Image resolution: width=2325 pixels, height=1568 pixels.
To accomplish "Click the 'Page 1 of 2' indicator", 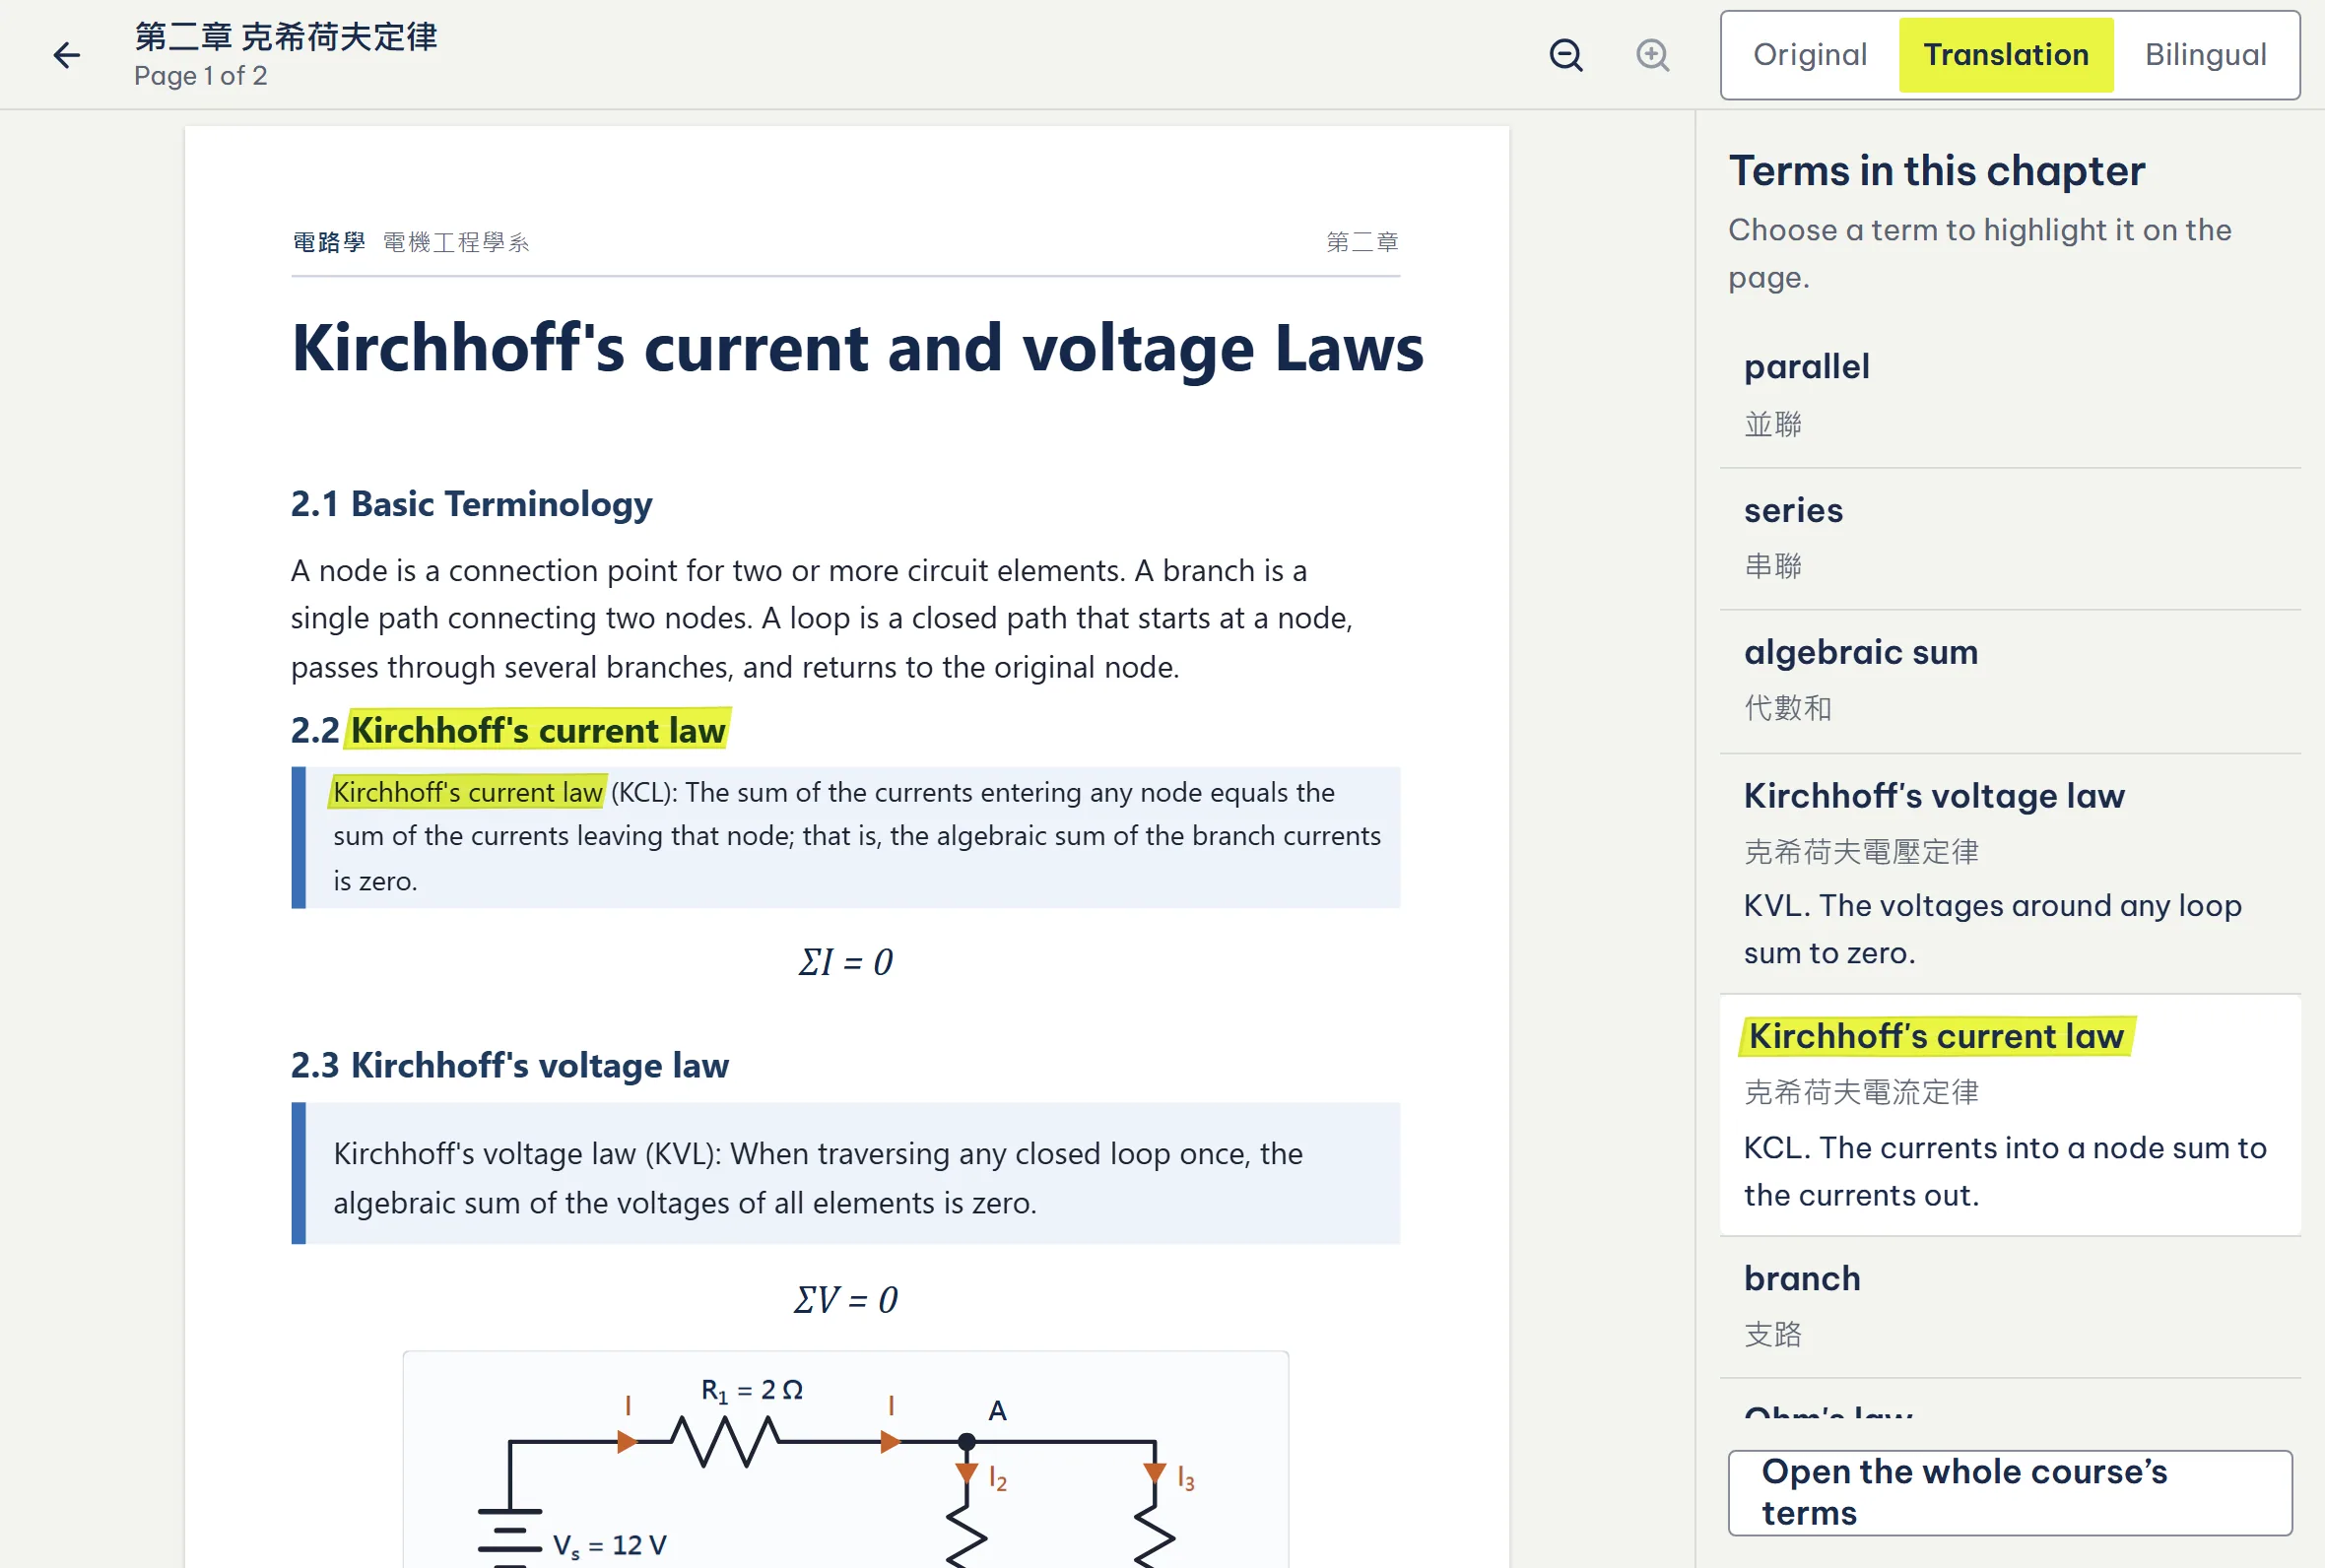I will pos(200,76).
